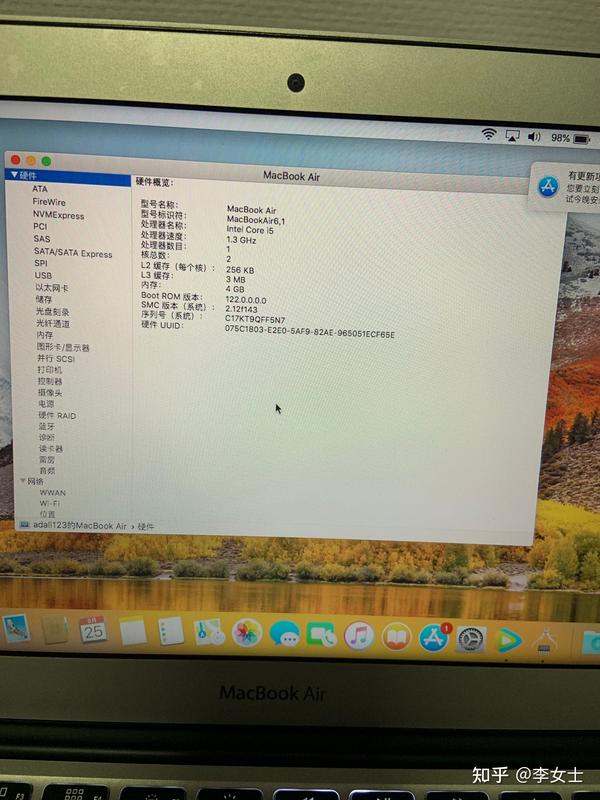Click System Information chip icon in dock
This screenshot has width=600, height=800.
[x=544, y=642]
